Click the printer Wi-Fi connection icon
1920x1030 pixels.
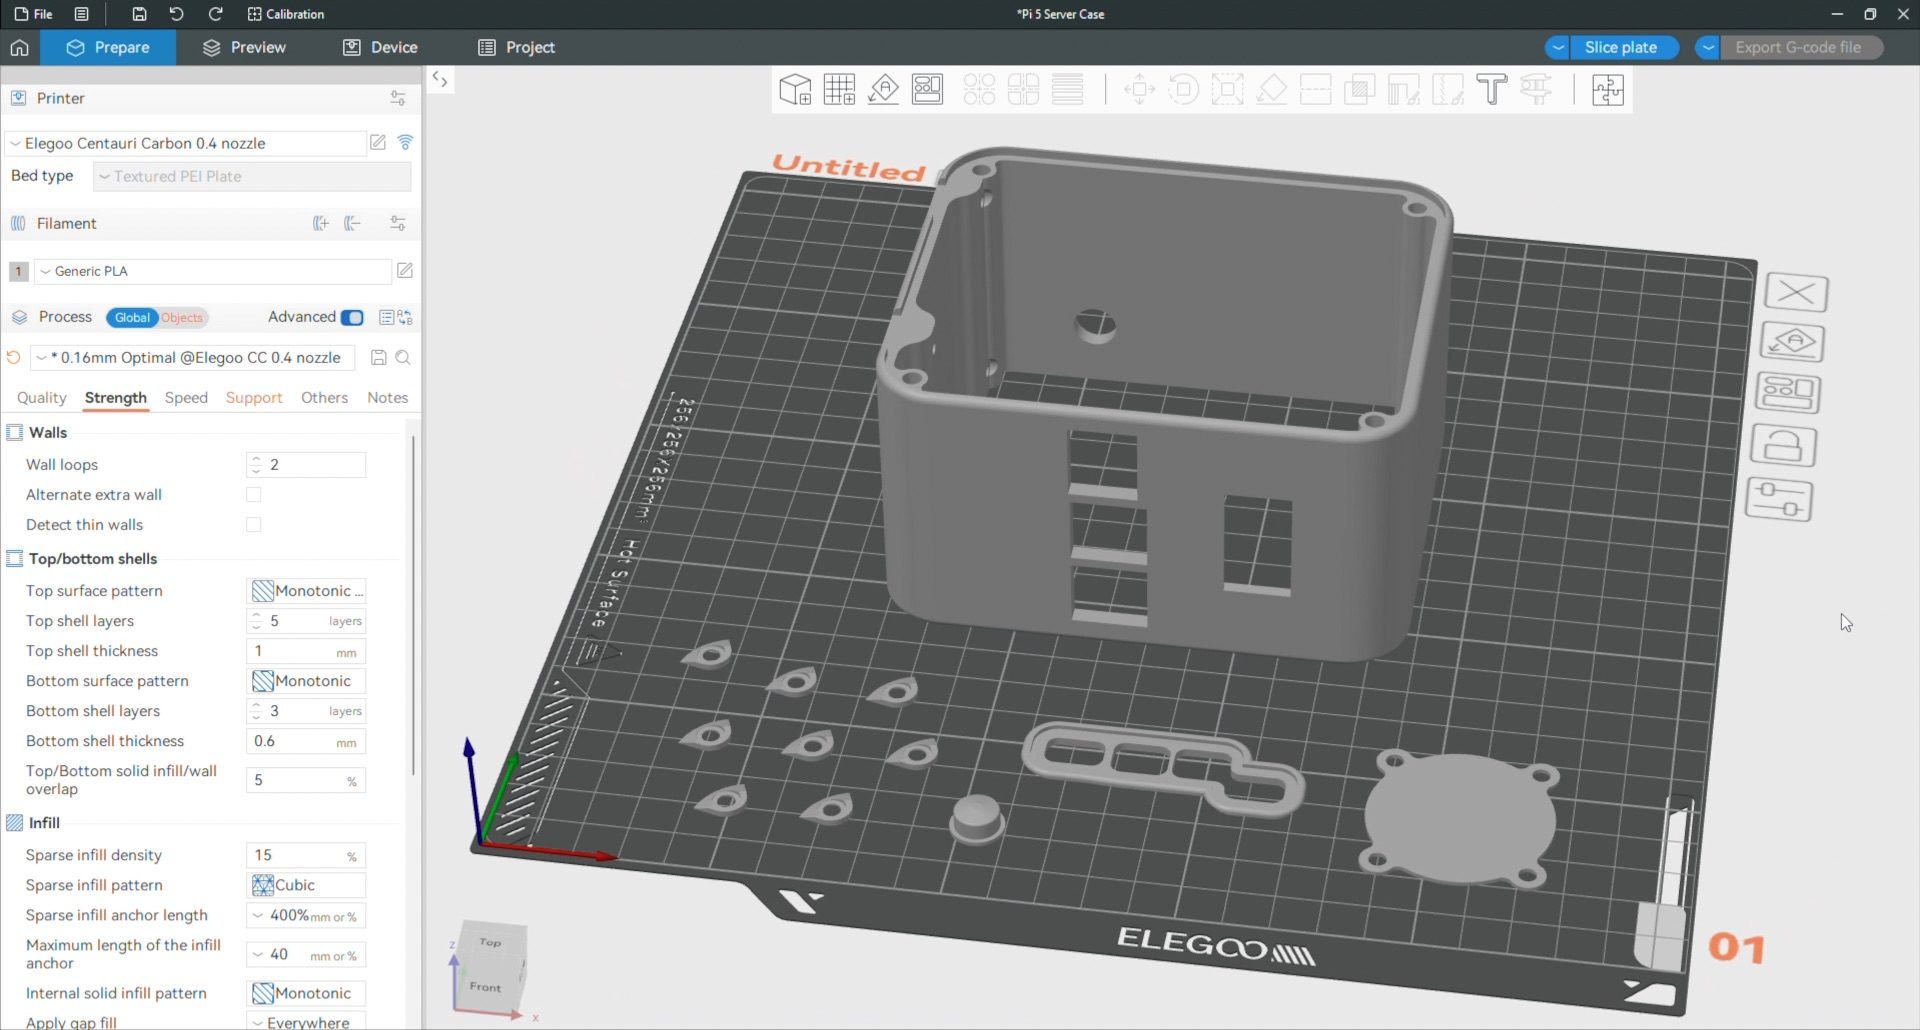click(405, 143)
